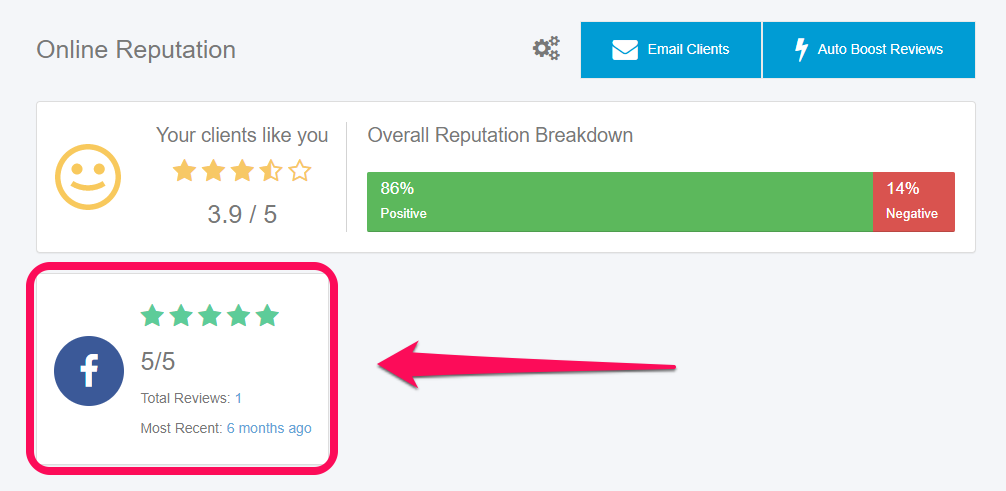
Task: Click the empty fifth yellow star
Action: pos(300,171)
